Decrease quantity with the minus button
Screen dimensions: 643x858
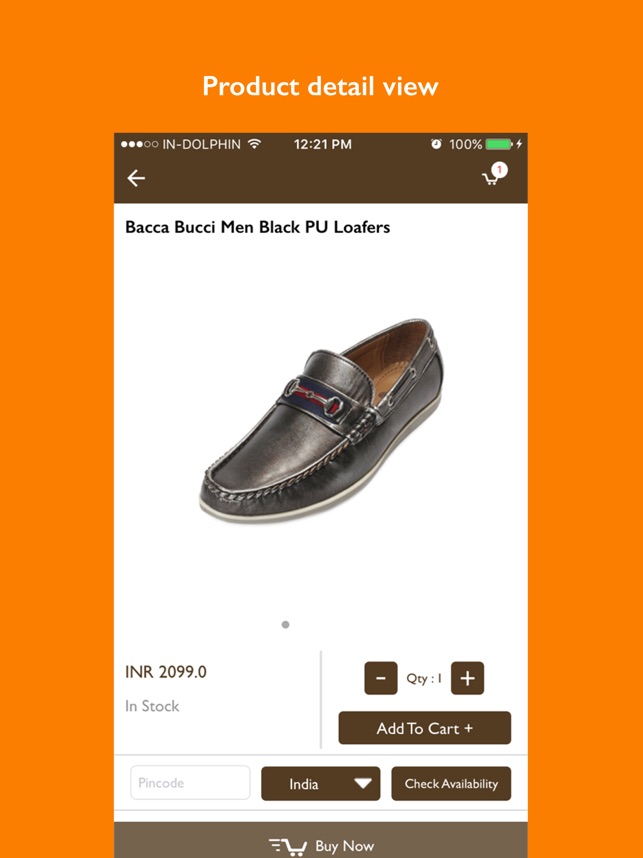pos(380,678)
